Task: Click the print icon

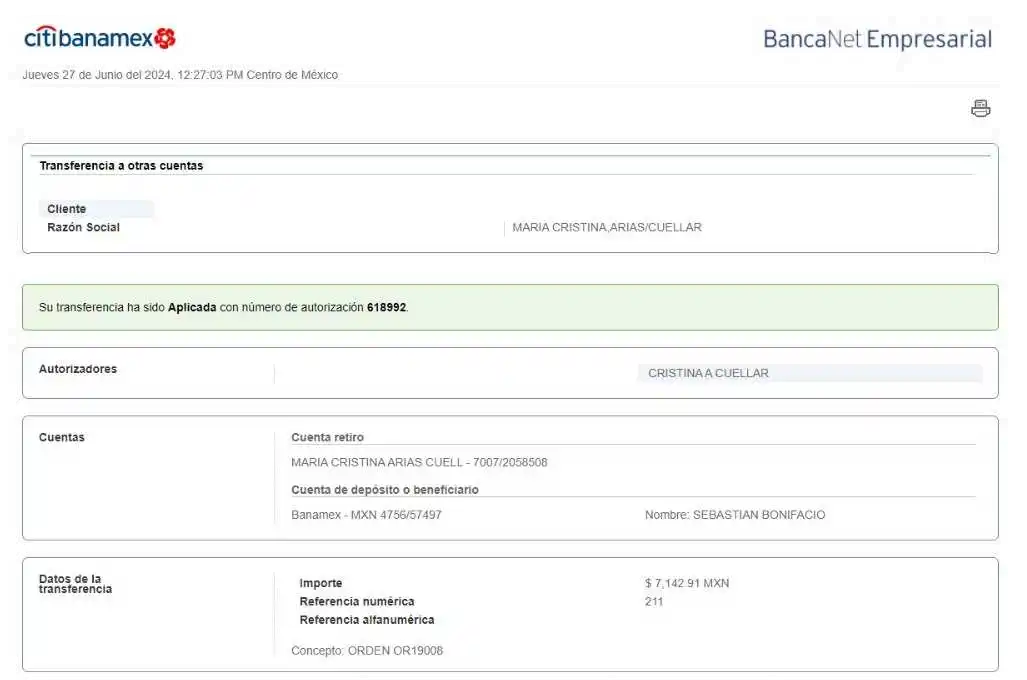Action: [x=980, y=109]
